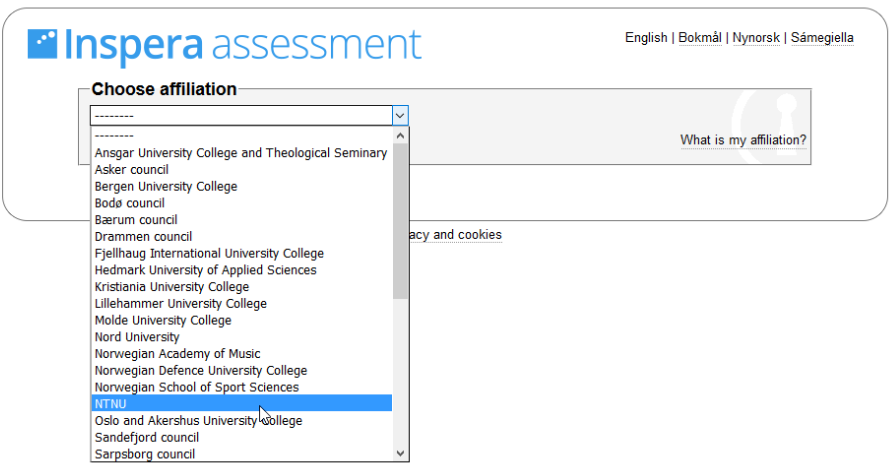Click the dropdown list scrollbar thumb

(400, 221)
